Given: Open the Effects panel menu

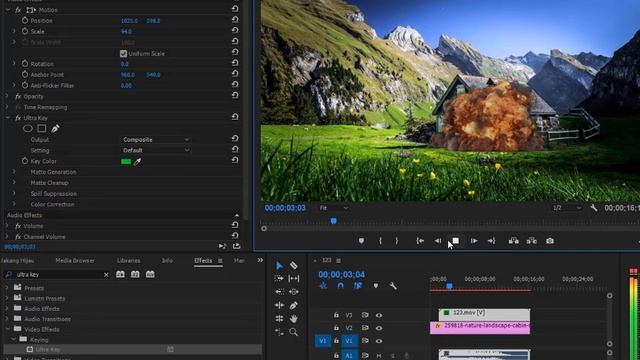Looking at the screenshot, I should pyautogui.click(x=220, y=261).
